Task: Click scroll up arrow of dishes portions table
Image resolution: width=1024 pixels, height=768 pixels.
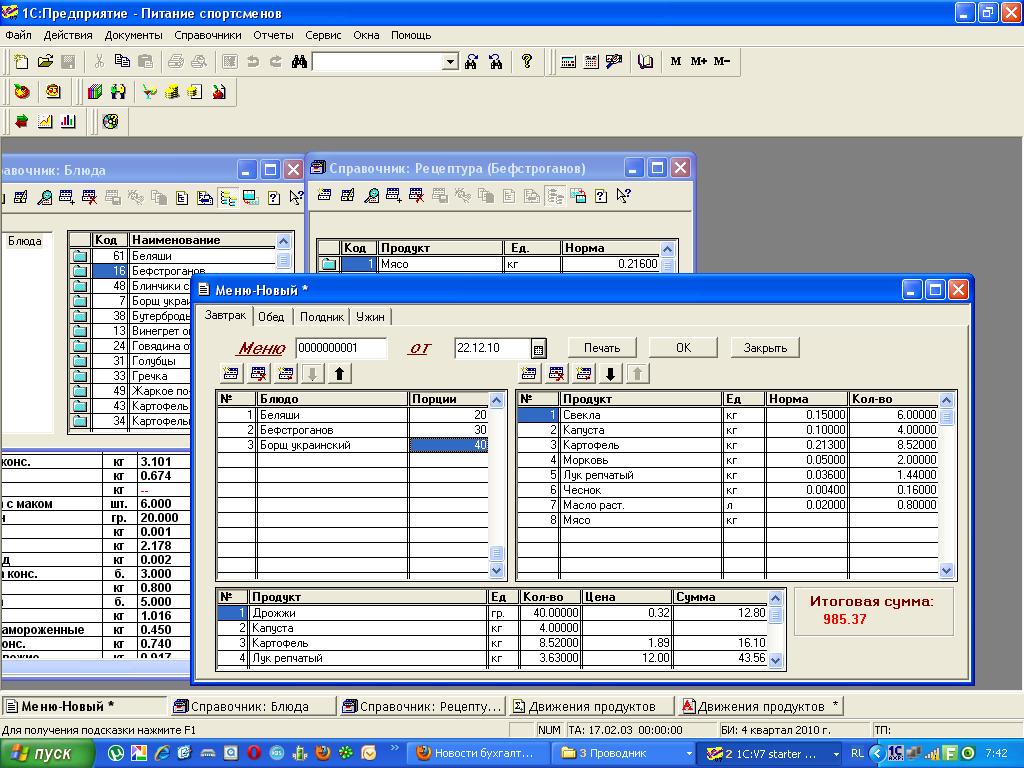Action: pos(496,400)
